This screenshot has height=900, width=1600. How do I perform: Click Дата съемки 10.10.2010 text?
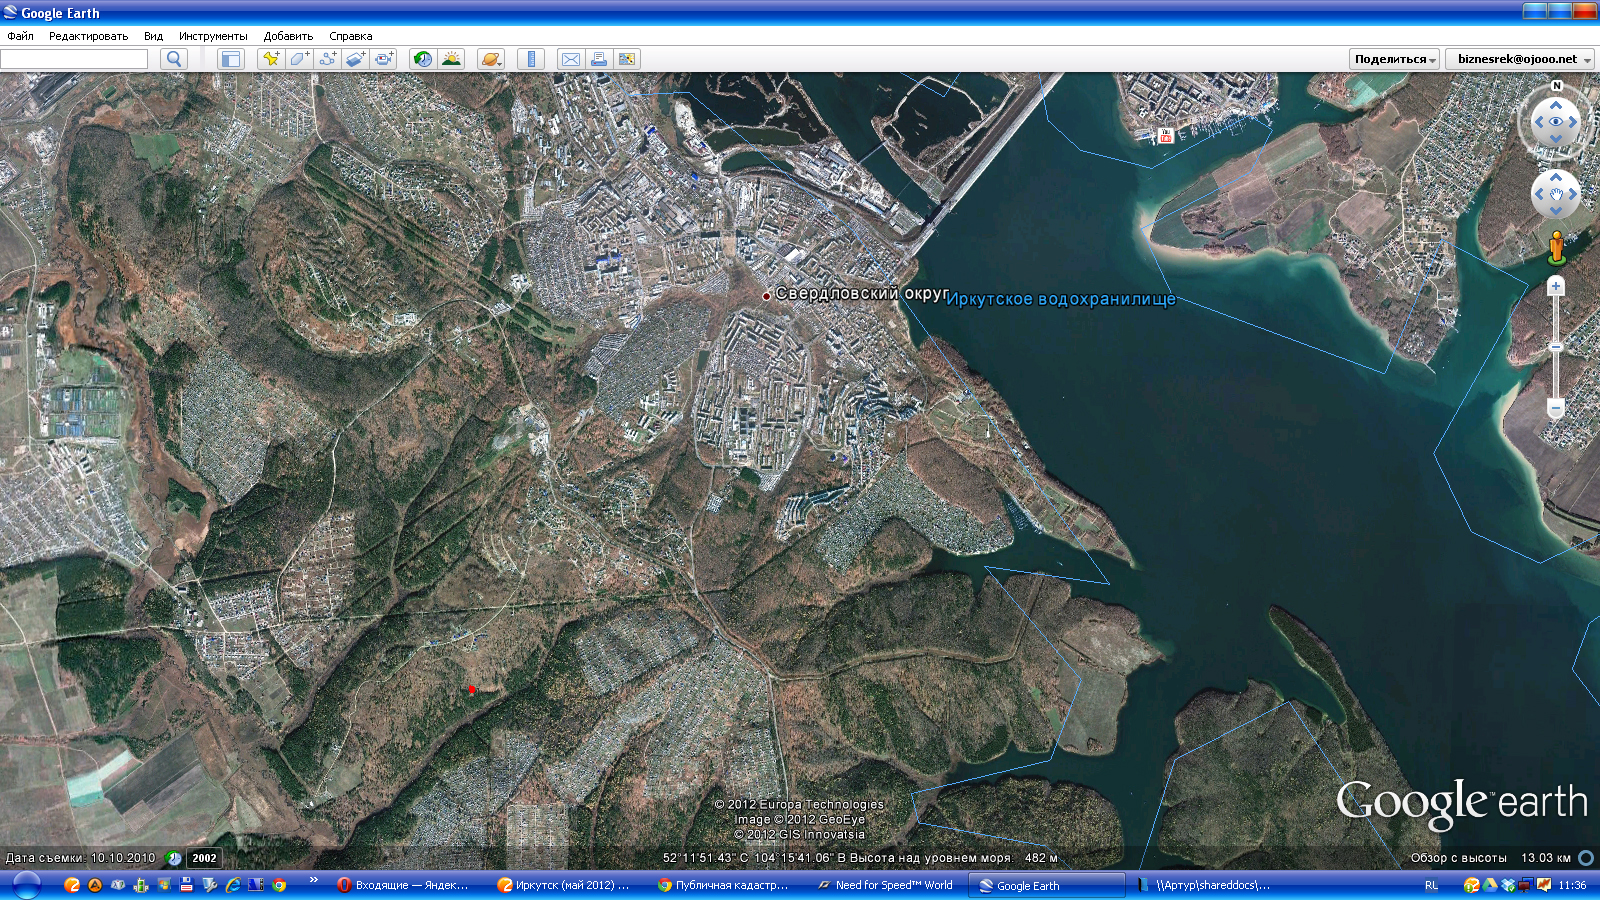81,858
